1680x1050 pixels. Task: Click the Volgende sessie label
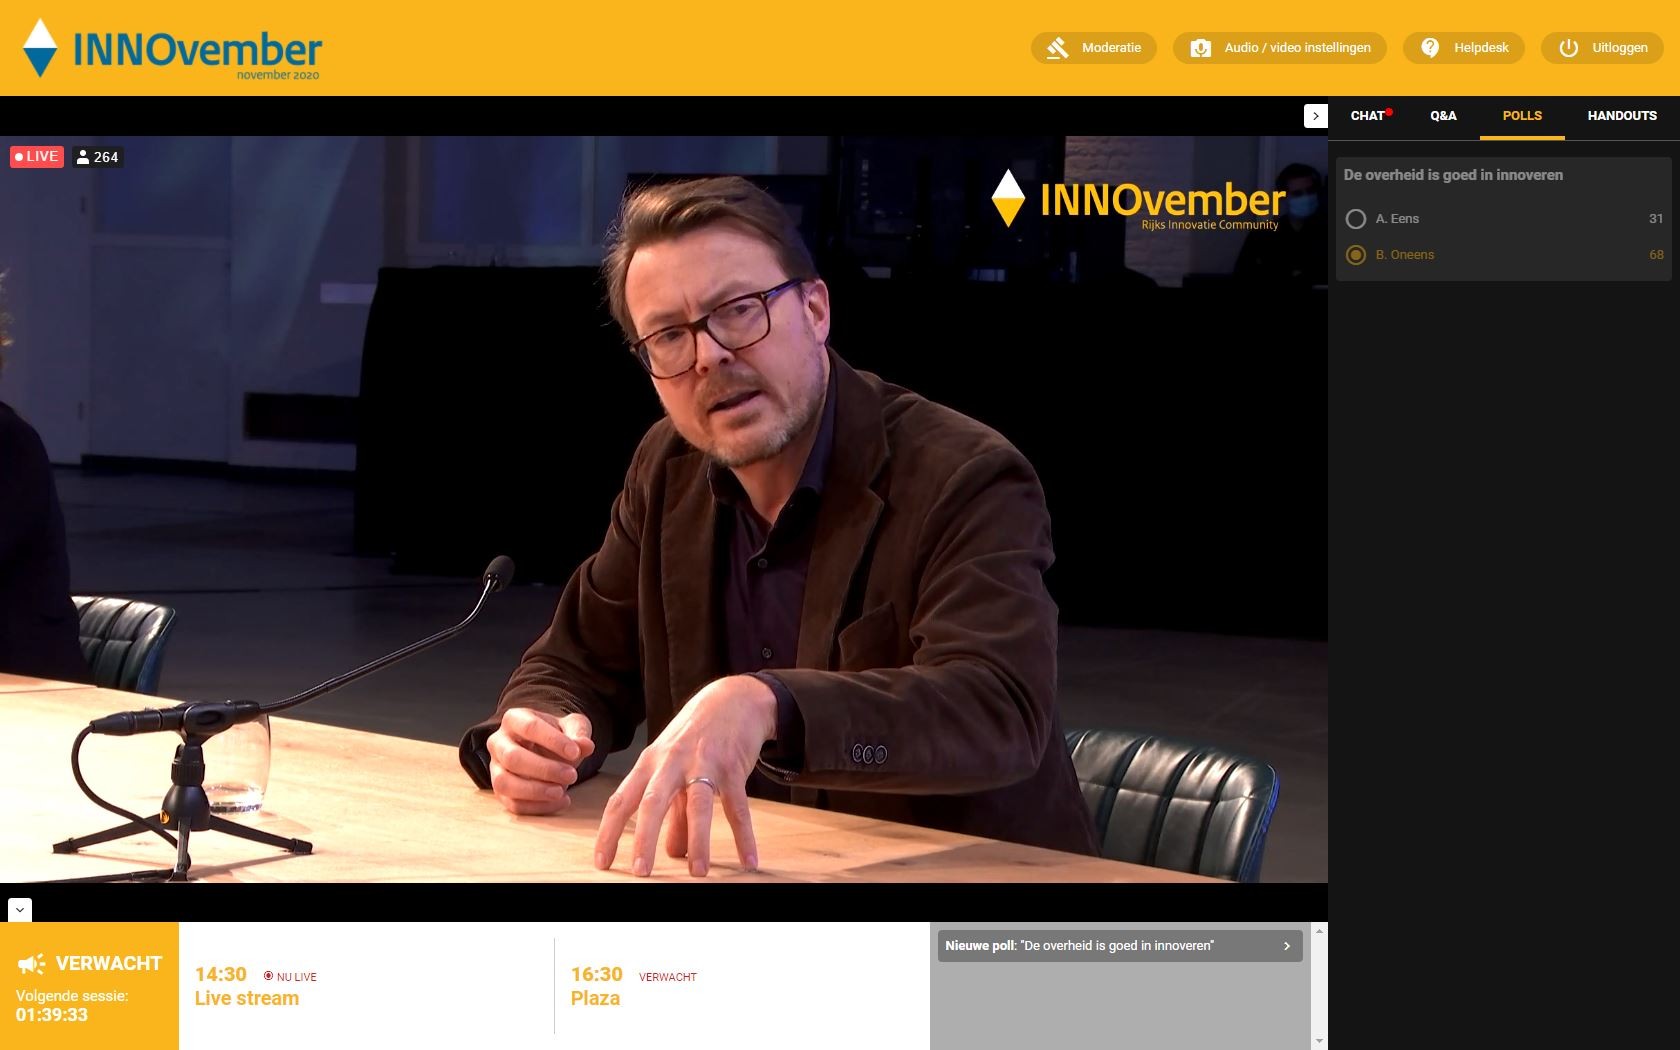click(x=72, y=996)
